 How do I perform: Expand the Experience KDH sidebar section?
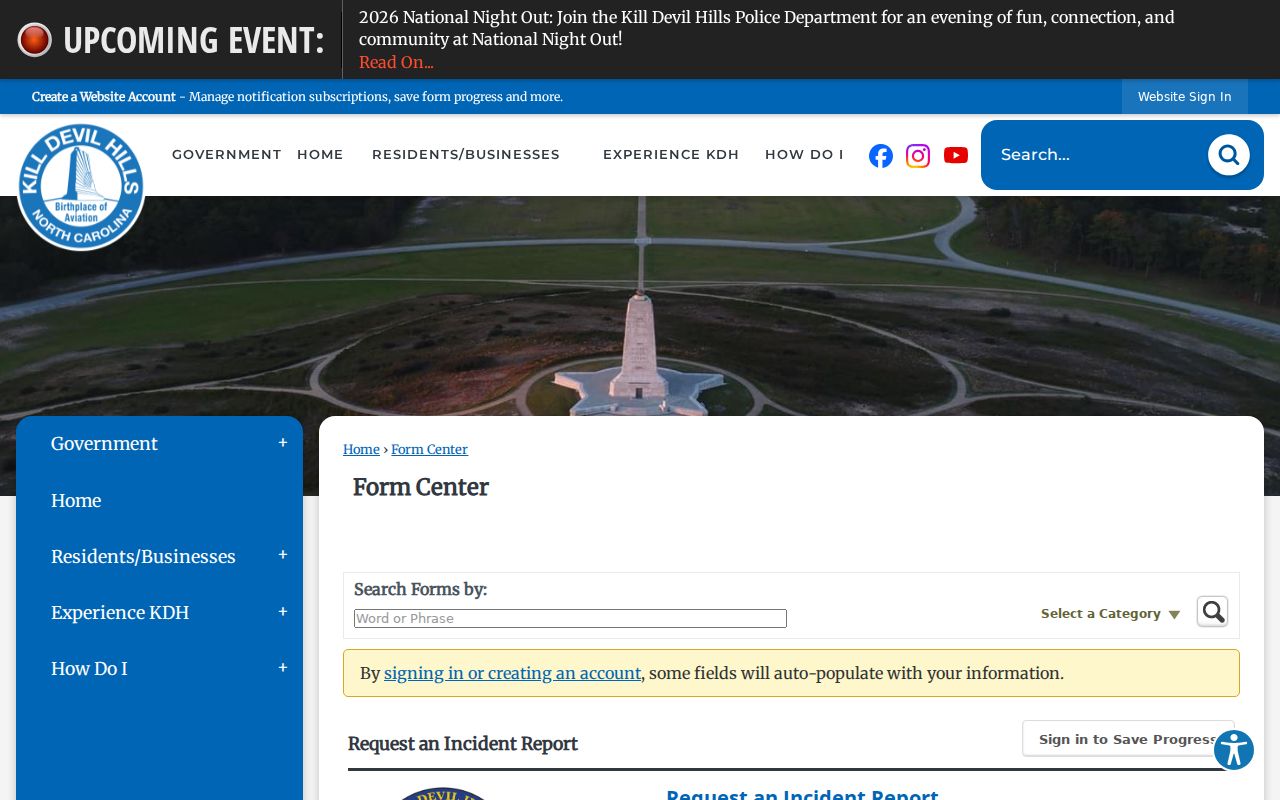[x=283, y=612]
